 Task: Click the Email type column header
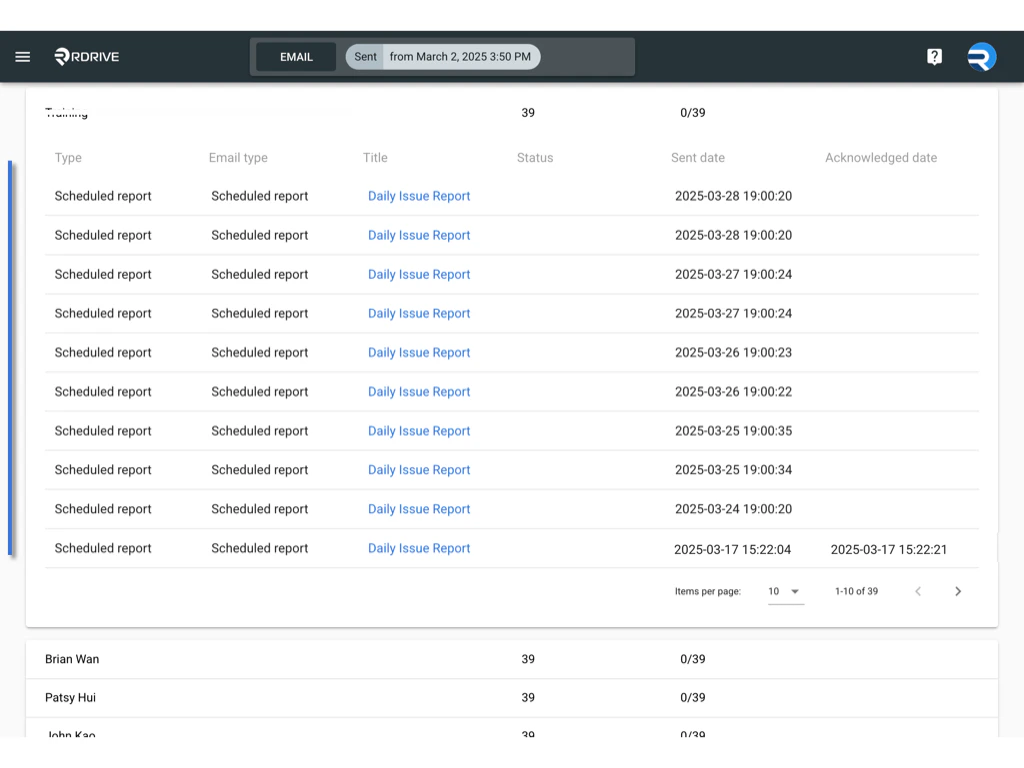click(x=238, y=158)
